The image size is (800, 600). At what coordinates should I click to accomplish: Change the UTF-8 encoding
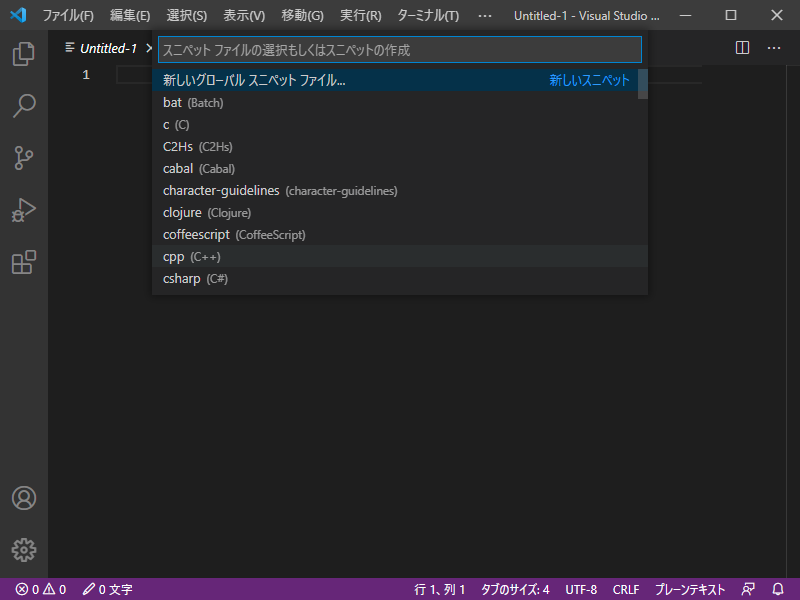(x=581, y=589)
